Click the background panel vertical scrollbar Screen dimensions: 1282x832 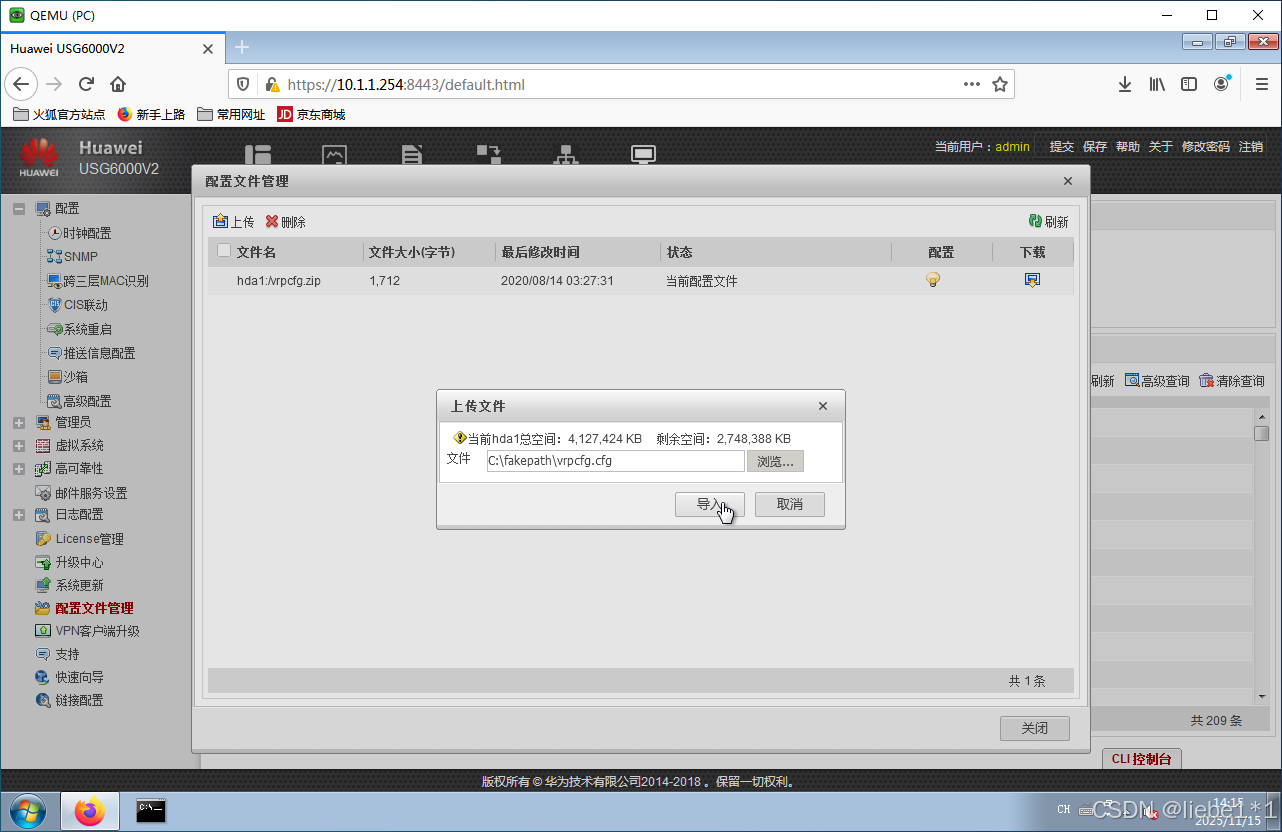(1262, 556)
